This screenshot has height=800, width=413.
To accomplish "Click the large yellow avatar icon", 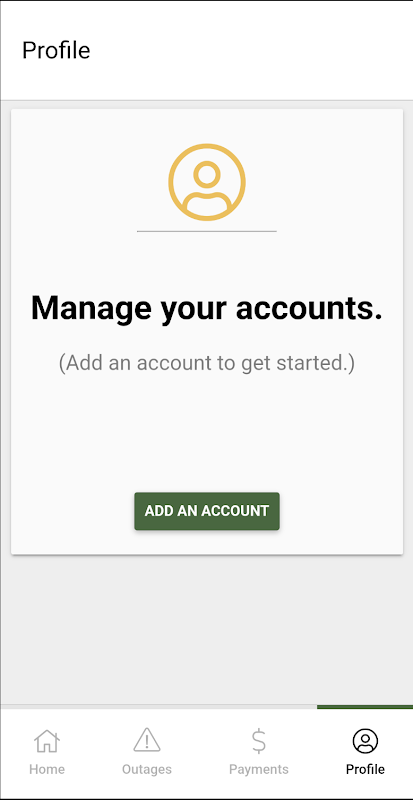I will [x=207, y=182].
